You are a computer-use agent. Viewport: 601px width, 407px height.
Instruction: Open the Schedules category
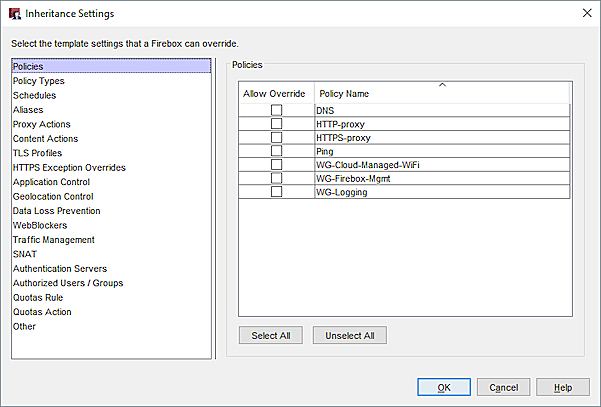point(35,96)
